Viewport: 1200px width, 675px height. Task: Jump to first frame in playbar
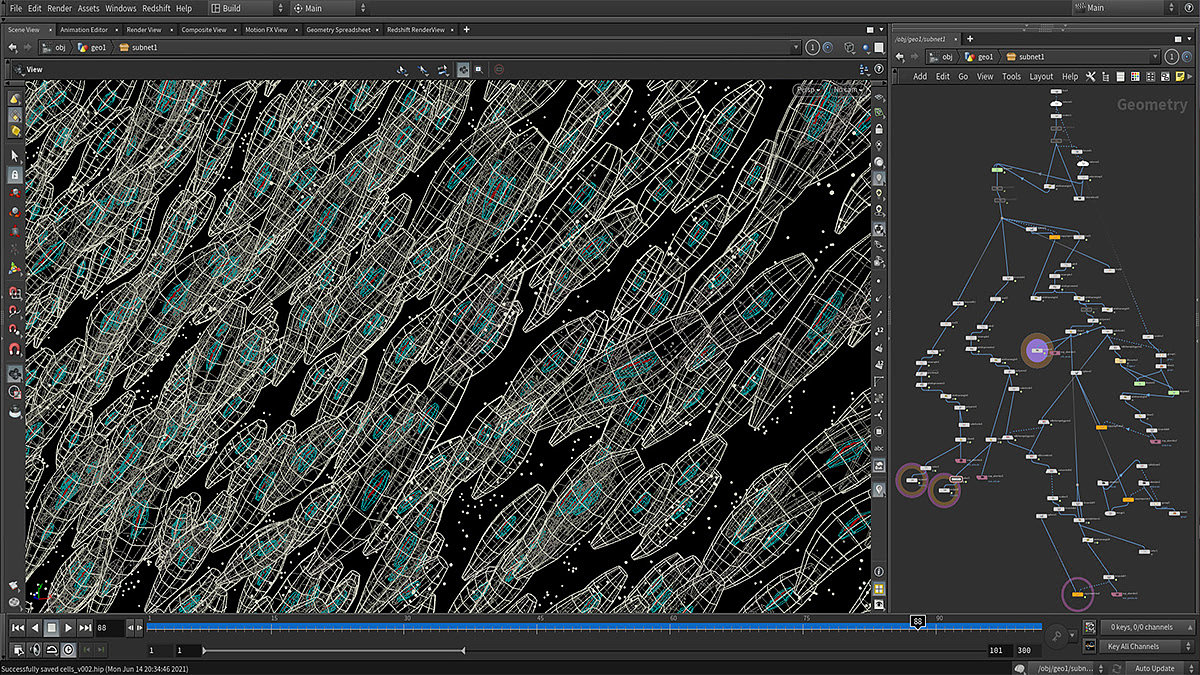17,628
